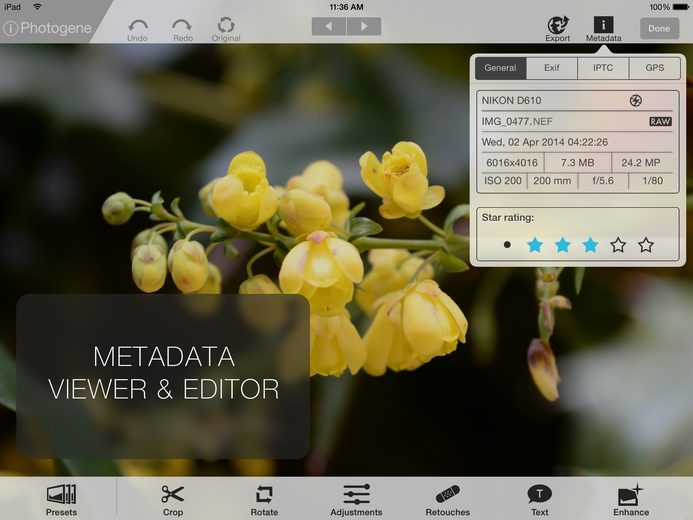Switch to the General tab
Viewport: 693px width, 520px height.
(500, 68)
